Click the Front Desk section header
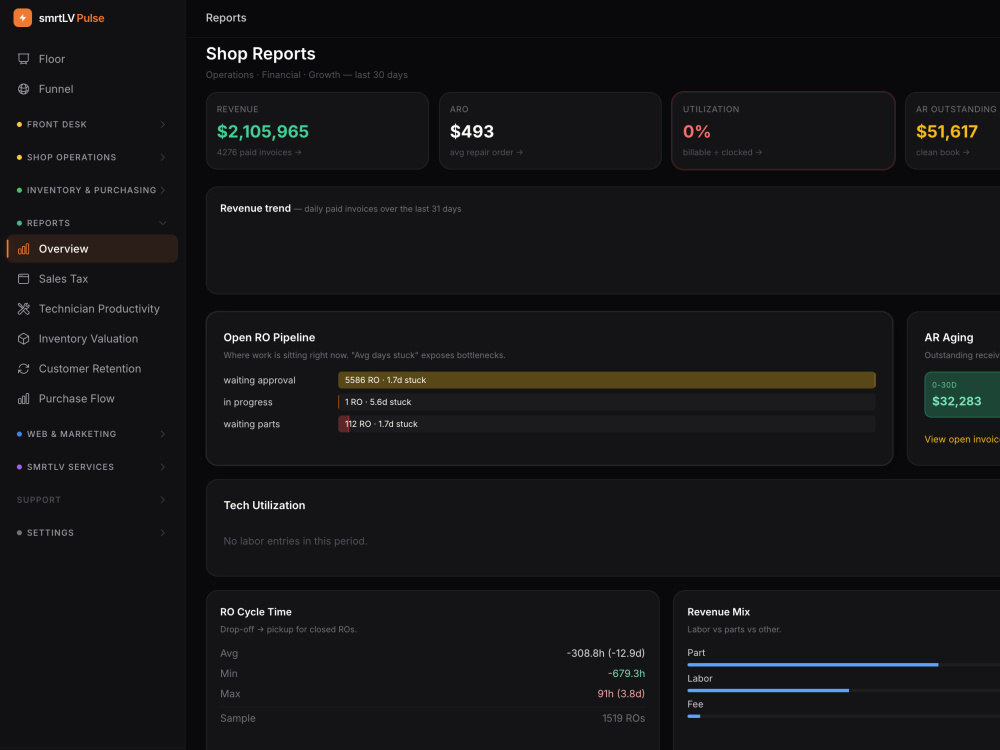Viewport: 1000px width, 750px height. click(x=92, y=124)
